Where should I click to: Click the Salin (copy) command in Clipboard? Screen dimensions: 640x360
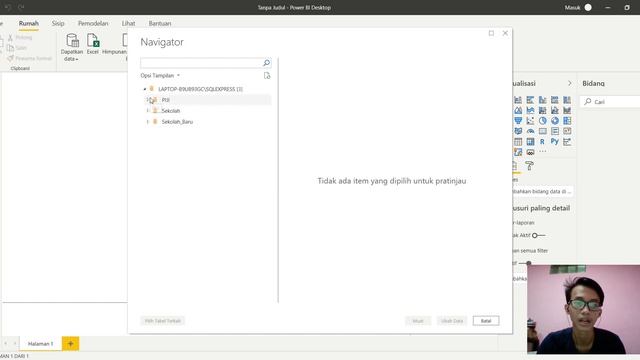coord(17,48)
